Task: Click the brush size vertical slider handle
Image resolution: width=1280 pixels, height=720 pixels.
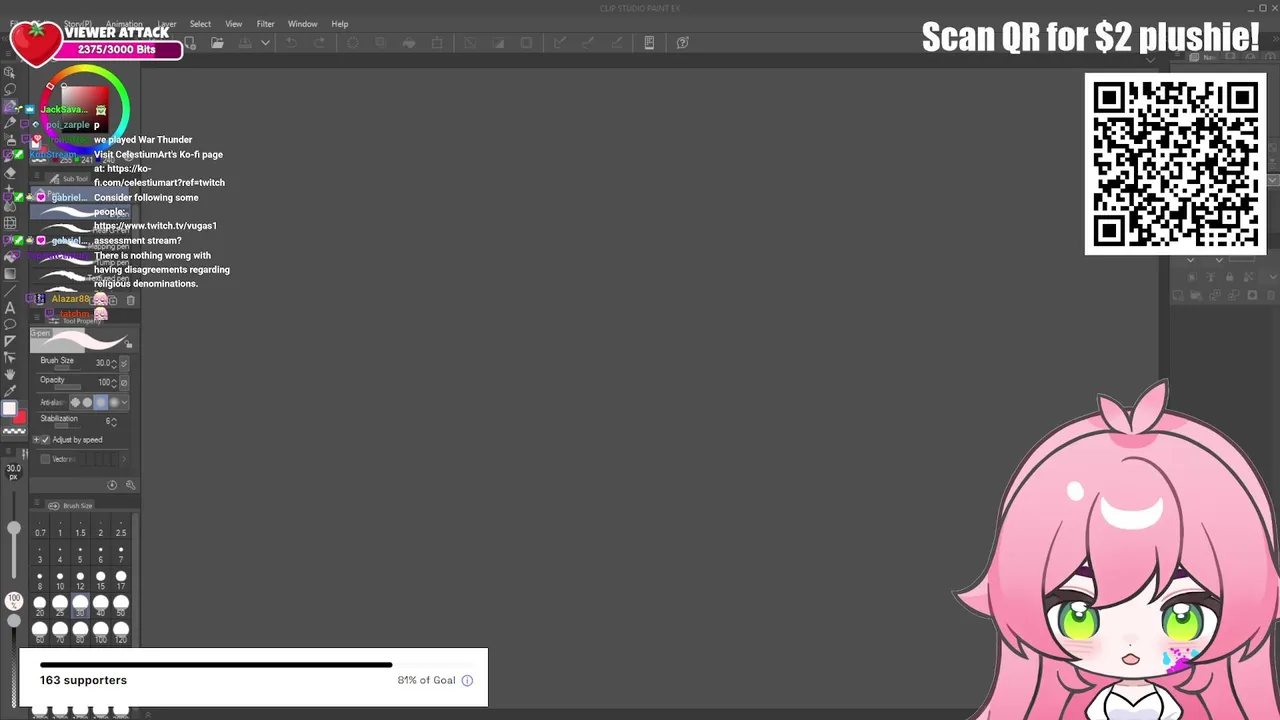Action: pyautogui.click(x=13, y=528)
